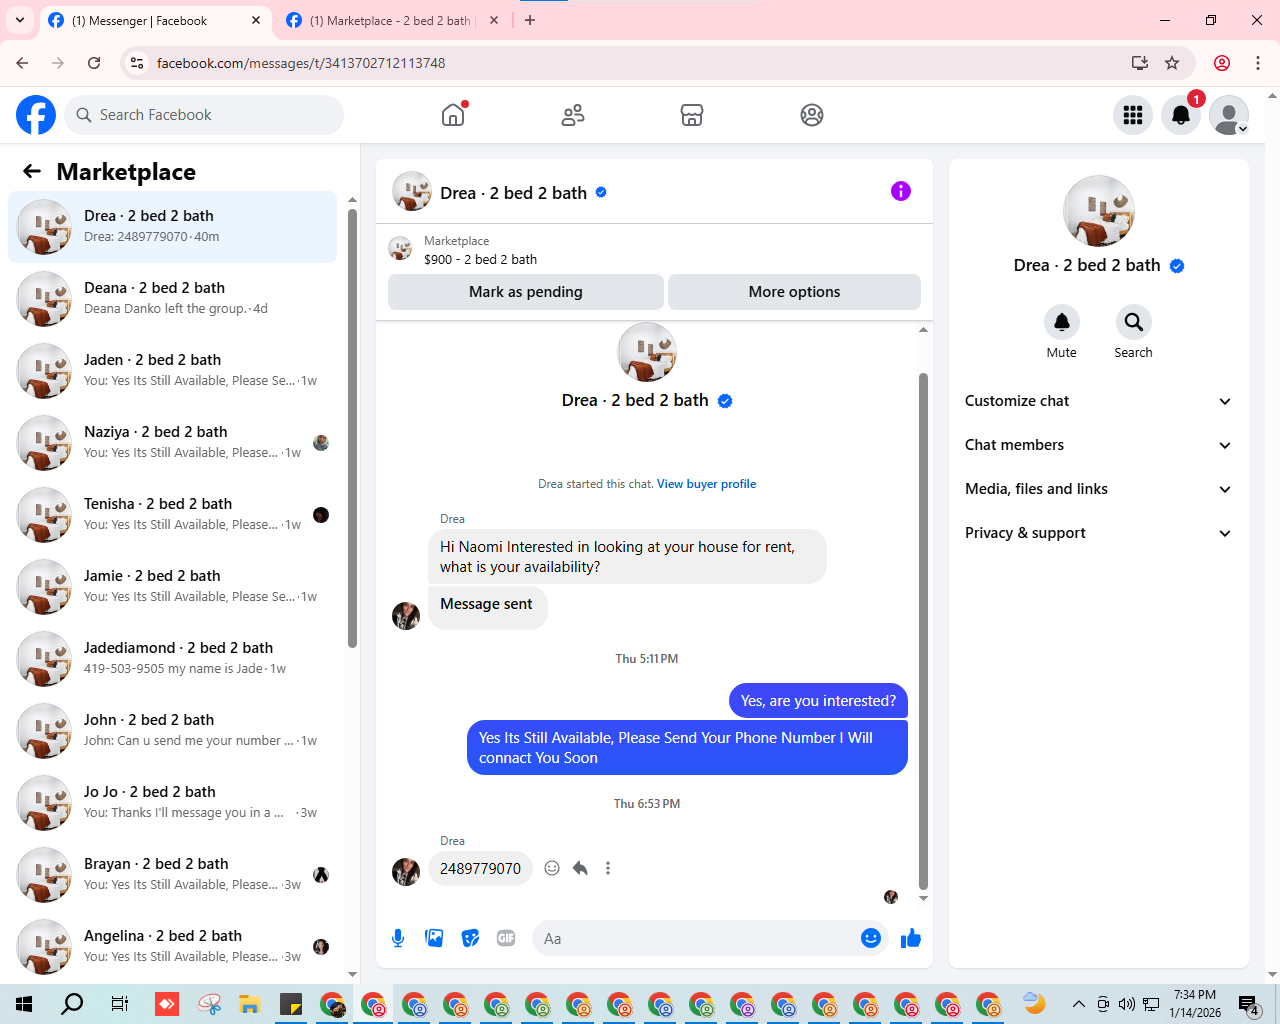Image resolution: width=1280 pixels, height=1024 pixels.
Task: Choose a GIF using the GIF icon
Action: click(x=506, y=938)
